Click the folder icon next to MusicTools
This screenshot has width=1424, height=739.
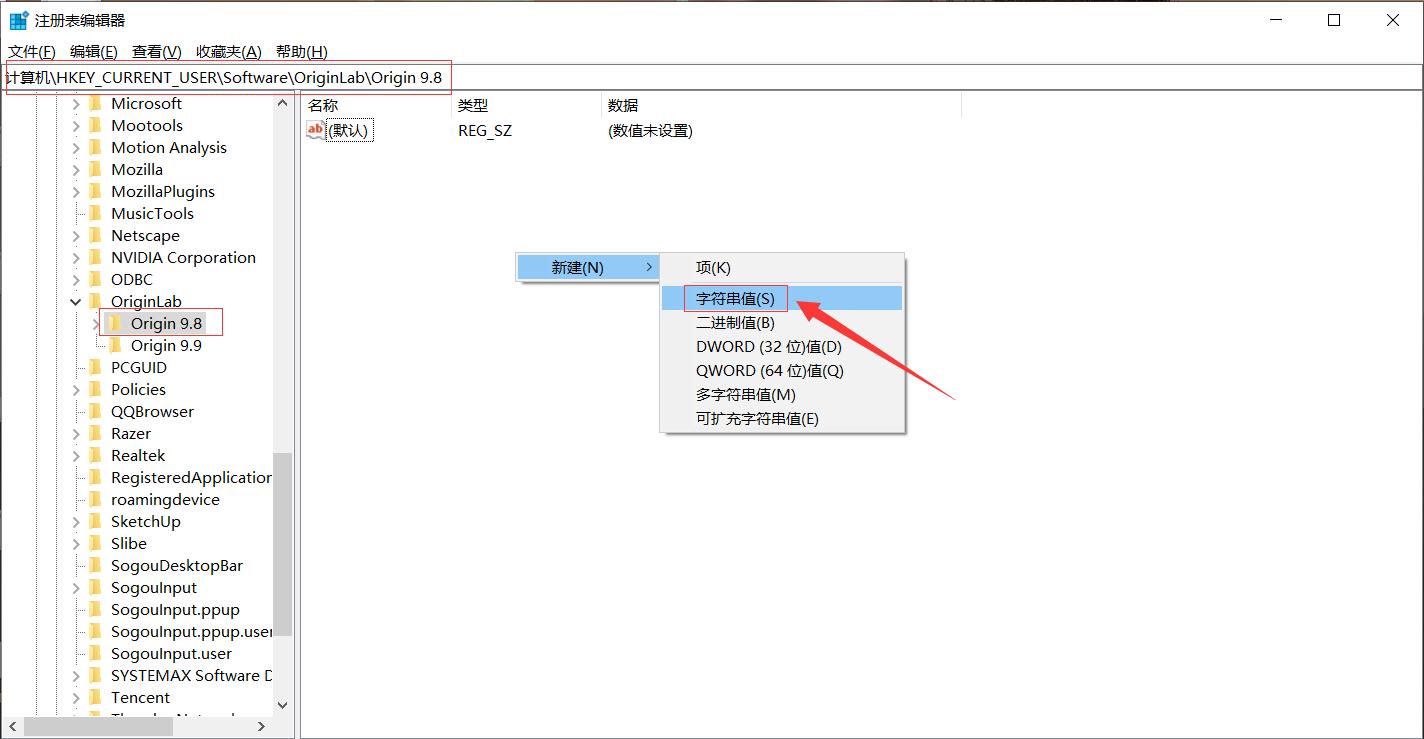click(96, 214)
